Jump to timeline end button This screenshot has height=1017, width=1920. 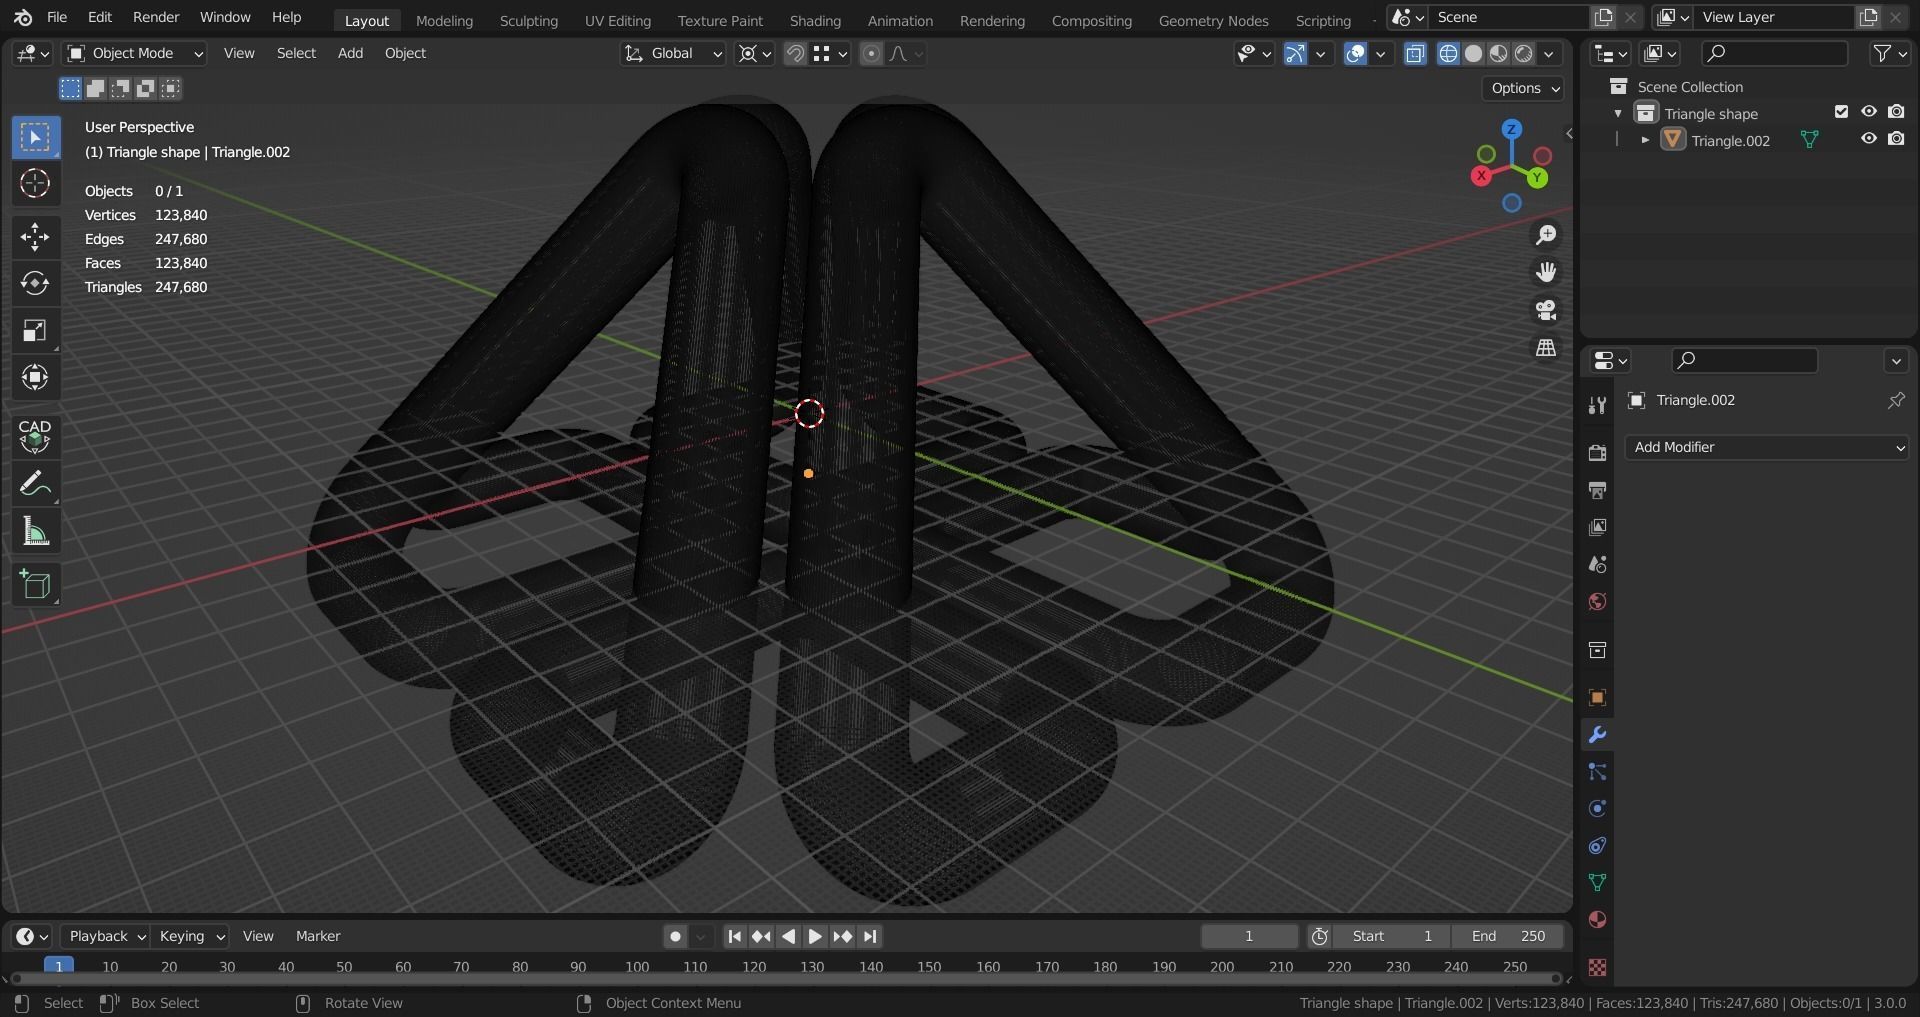(x=870, y=936)
